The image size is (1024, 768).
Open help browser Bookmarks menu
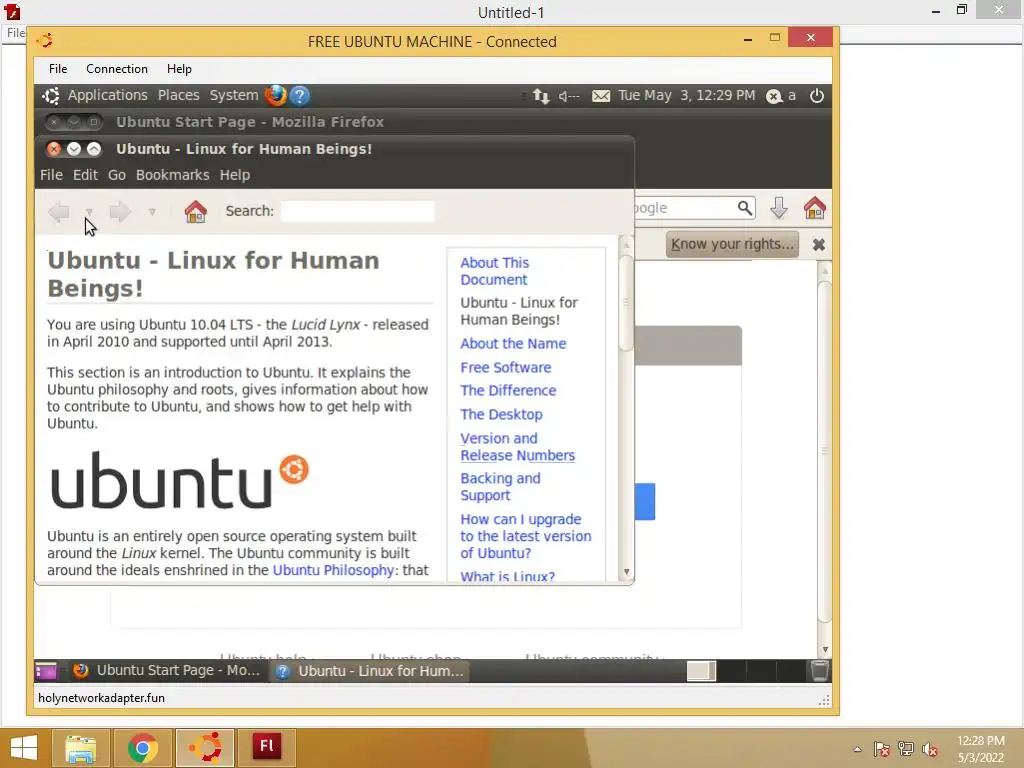click(x=172, y=175)
